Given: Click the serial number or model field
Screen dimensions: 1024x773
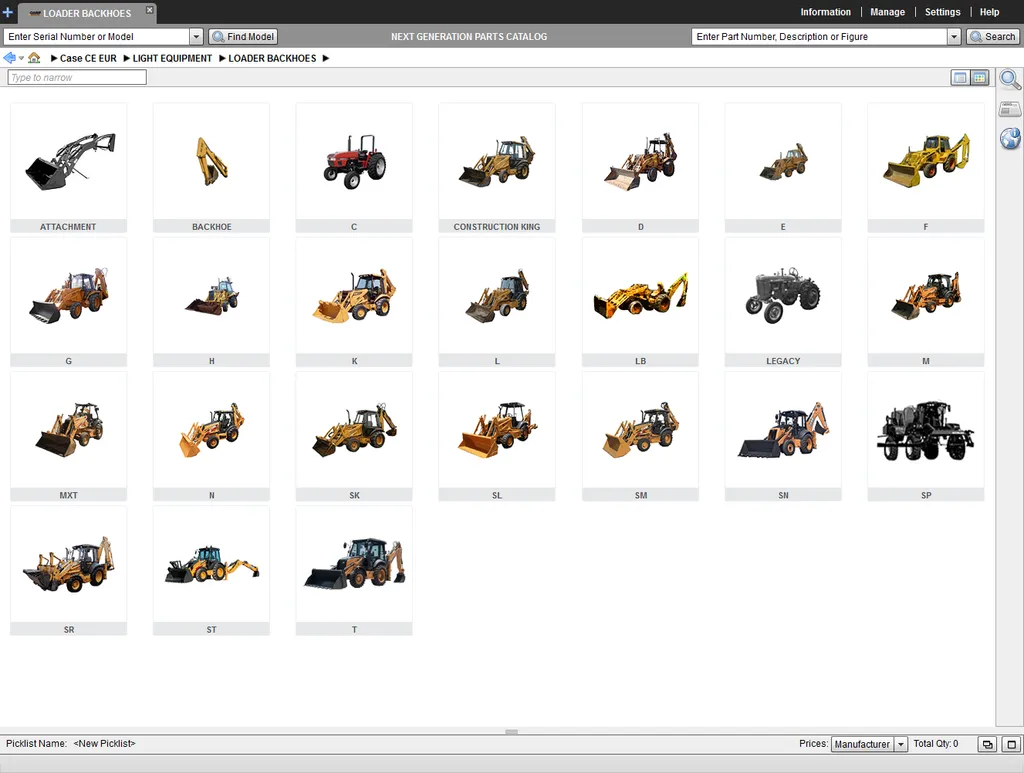Looking at the screenshot, I should pos(97,37).
